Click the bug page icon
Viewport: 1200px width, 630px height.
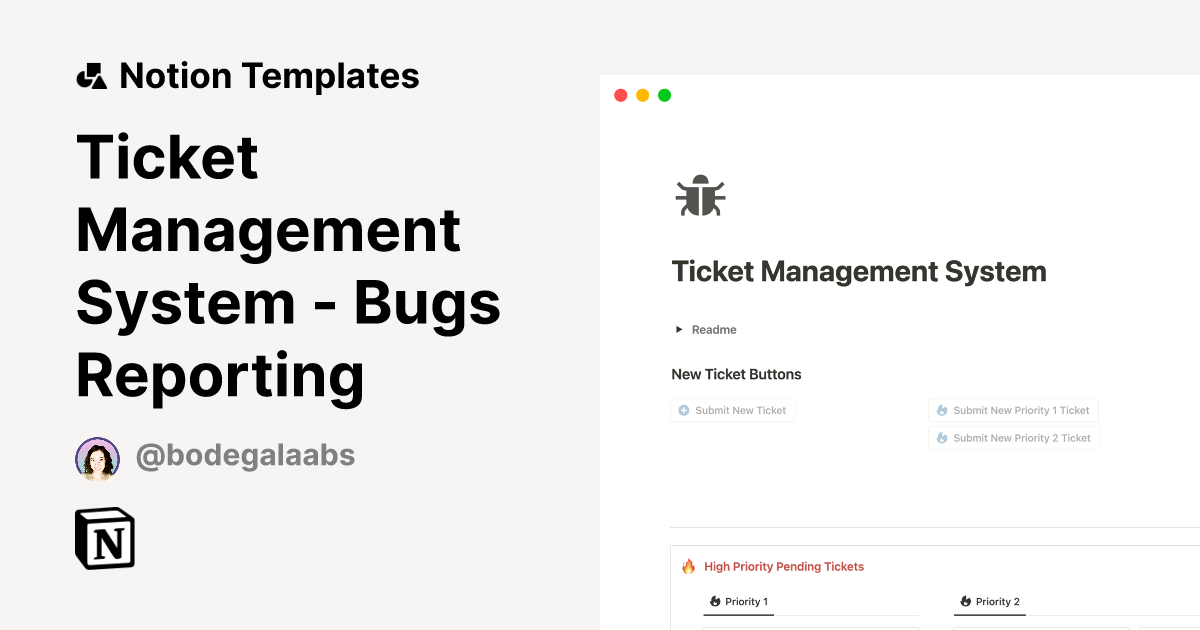click(700, 196)
